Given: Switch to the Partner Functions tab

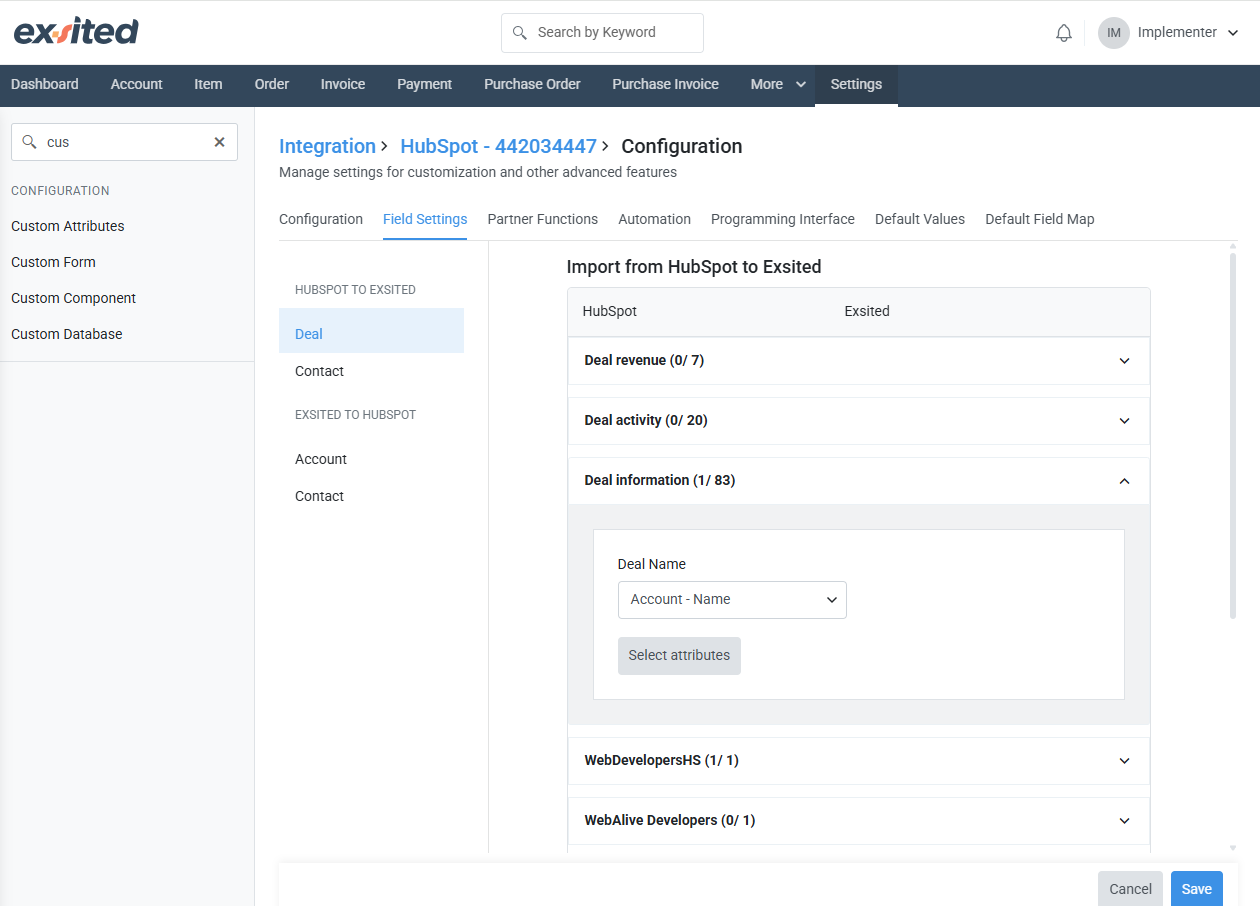Looking at the screenshot, I should (x=543, y=219).
